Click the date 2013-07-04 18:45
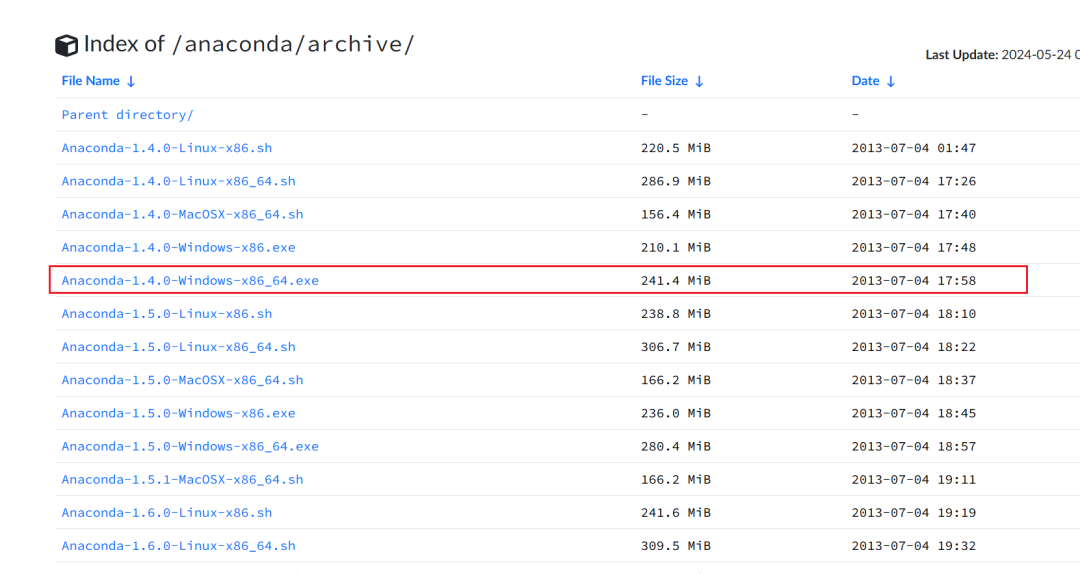1080x574 pixels. tap(914, 413)
